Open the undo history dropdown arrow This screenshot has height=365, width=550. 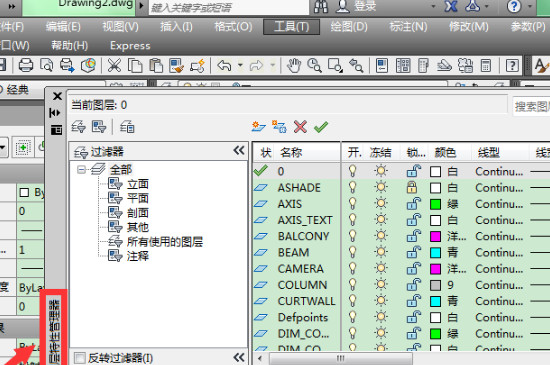click(240, 65)
